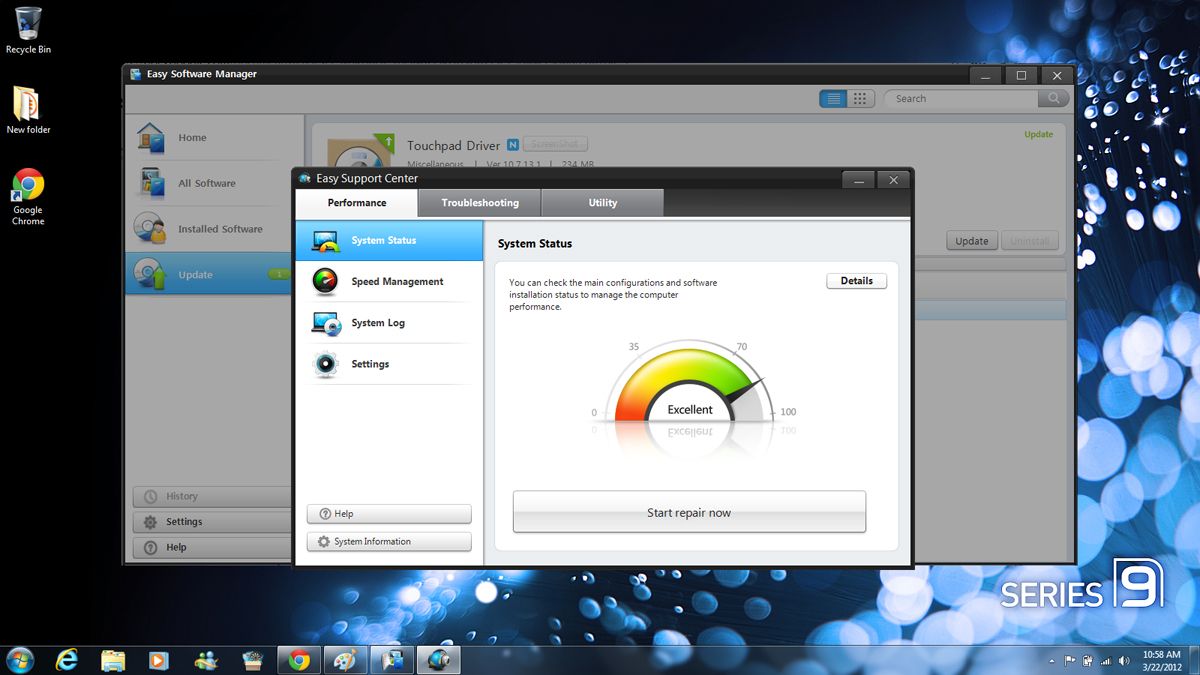
Task: Maximize the Easy Software Manager window
Action: click(1021, 75)
